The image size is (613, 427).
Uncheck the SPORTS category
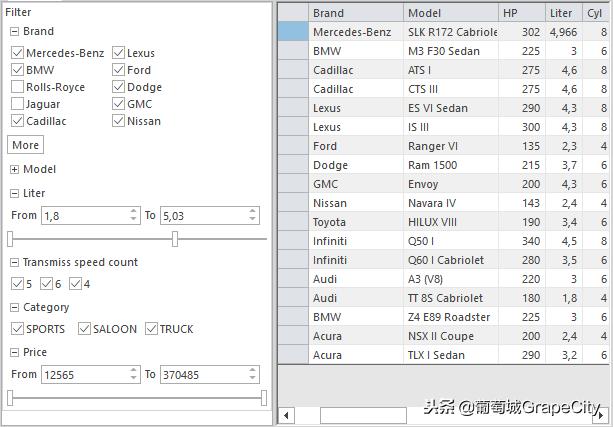coord(17,329)
